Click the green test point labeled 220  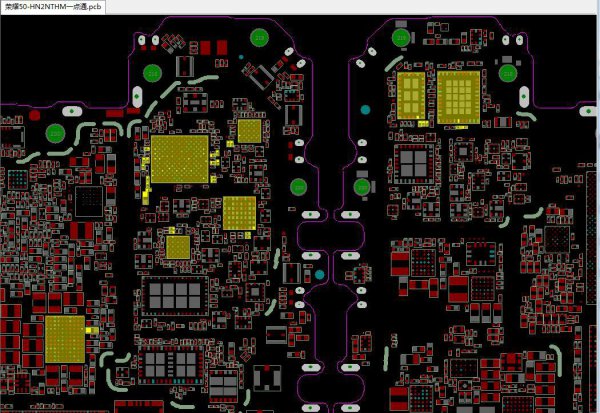coord(55,132)
